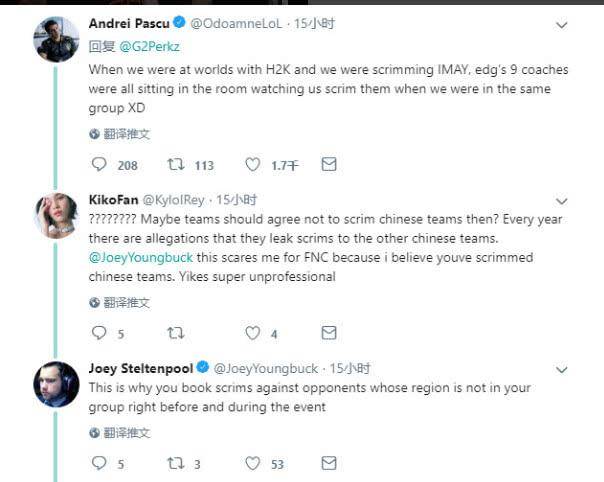View KikoFan's profile avatar

coord(56,216)
